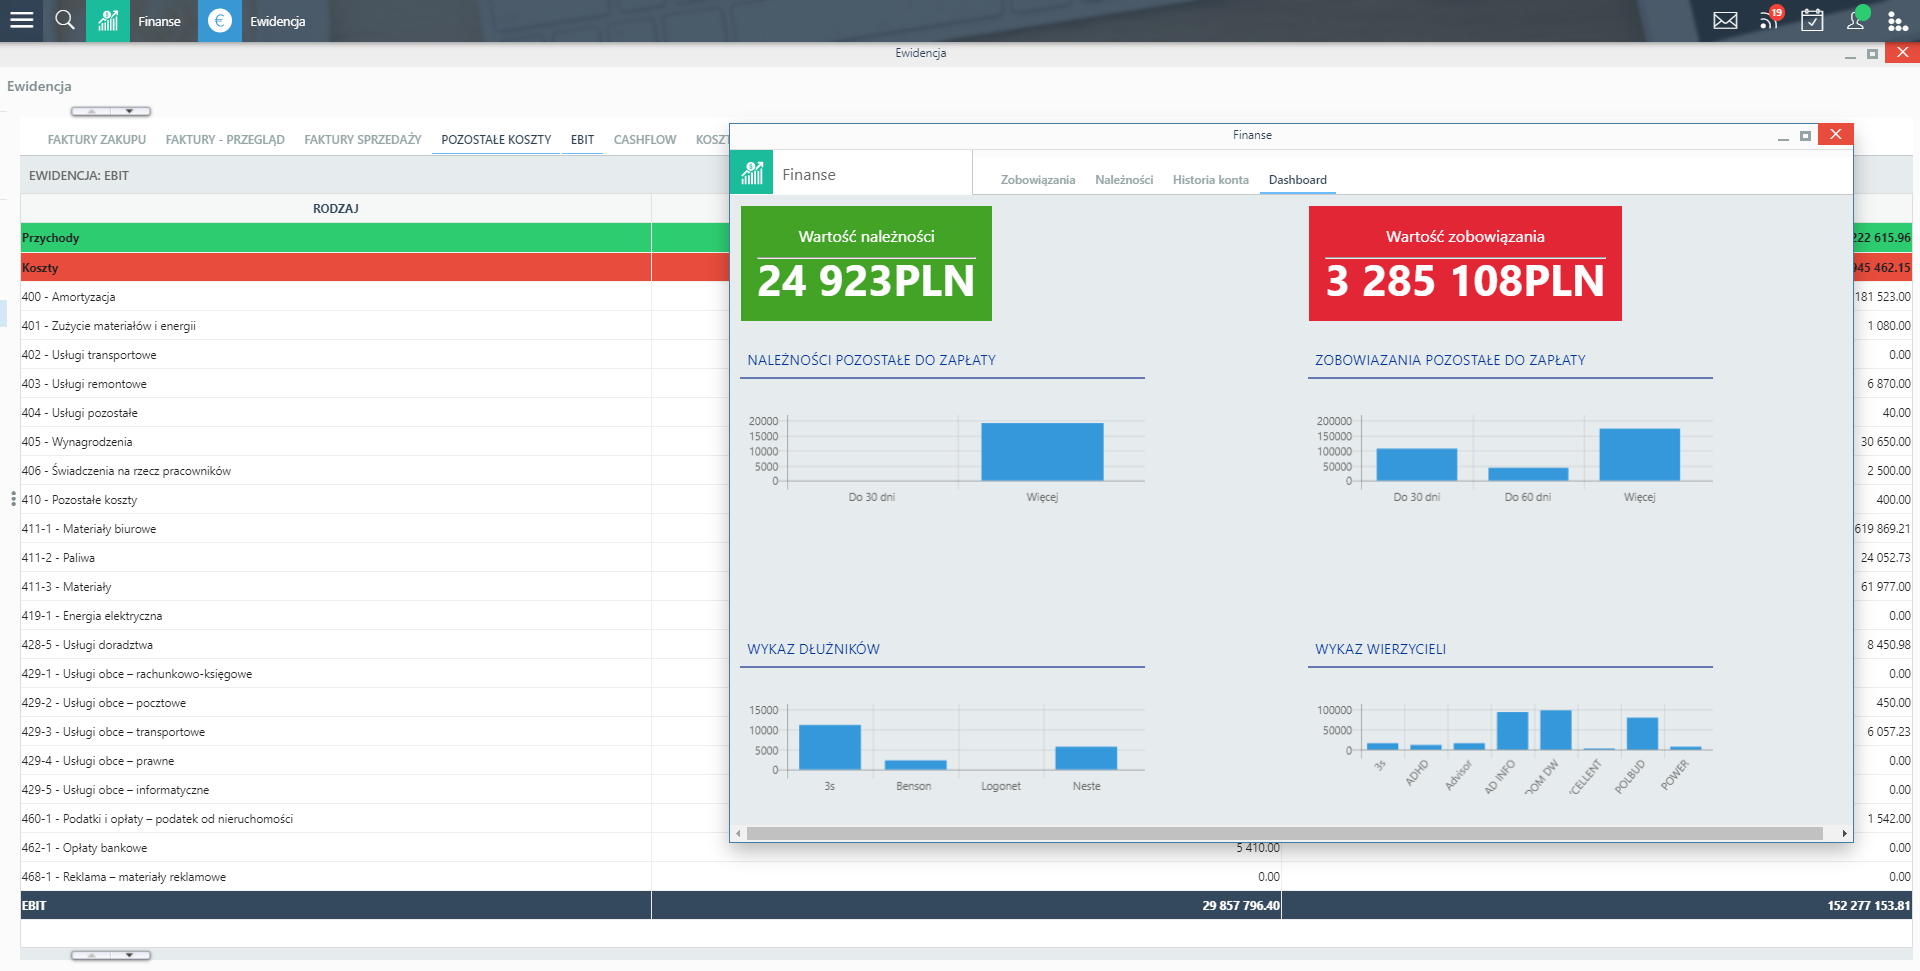Click the right scroll arrow in Finanse window
The height and width of the screenshot is (971, 1920).
(x=1845, y=833)
